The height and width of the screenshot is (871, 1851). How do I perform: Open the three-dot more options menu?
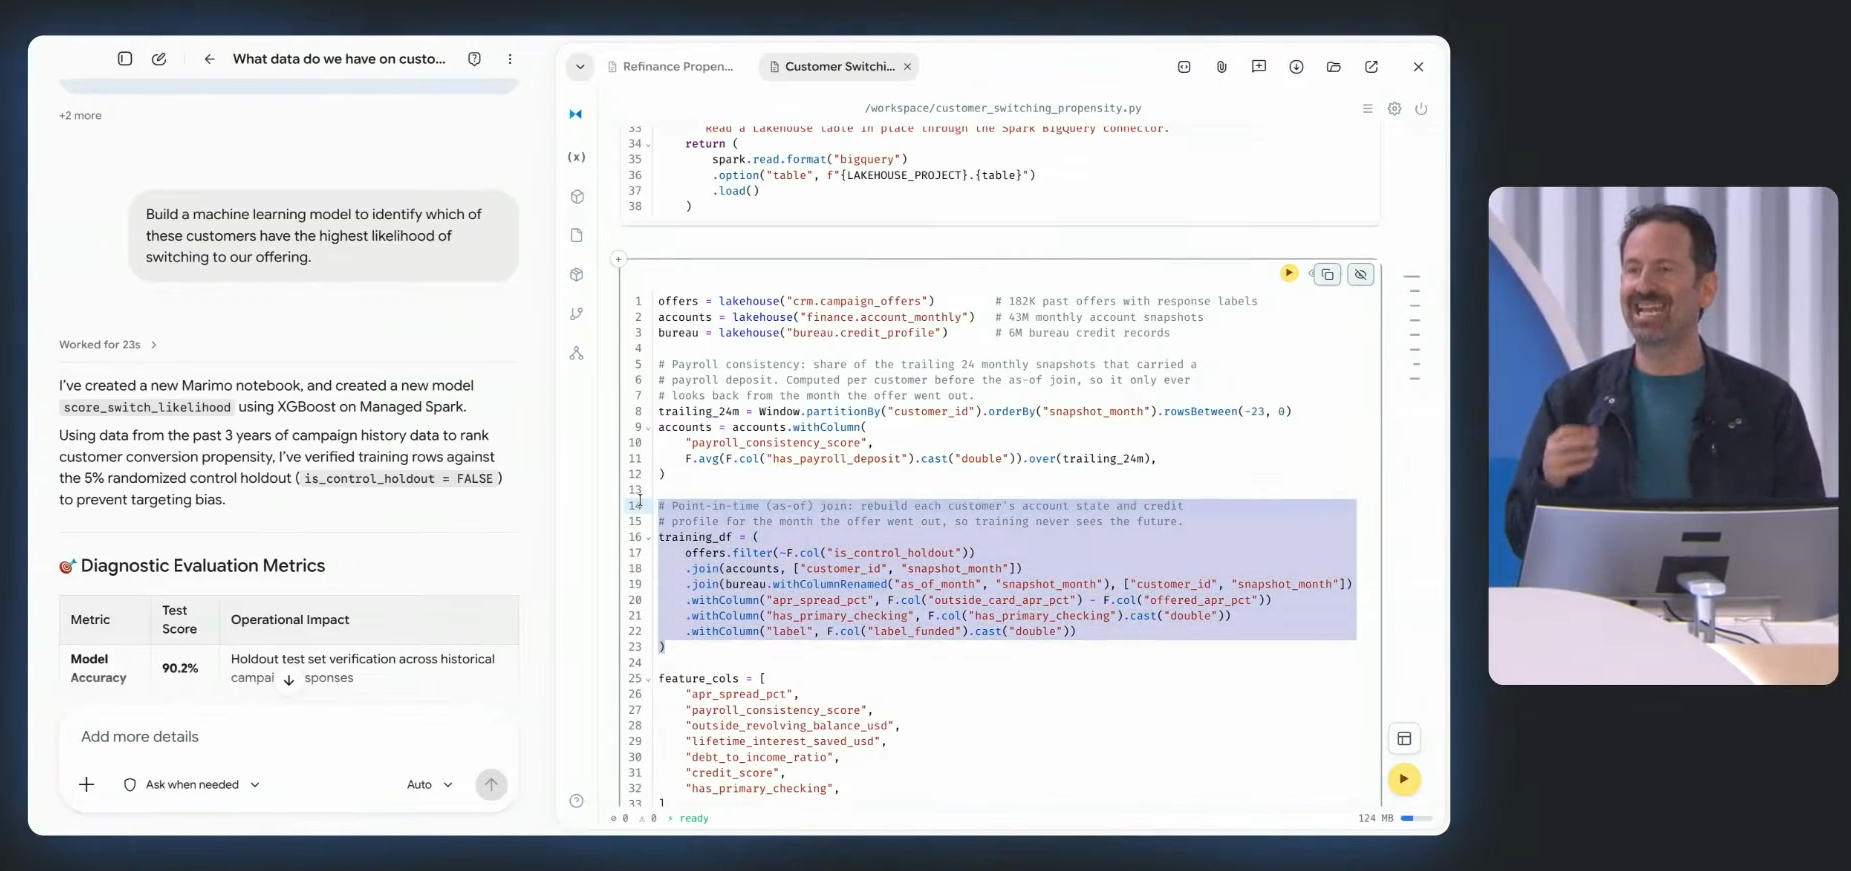coord(510,59)
